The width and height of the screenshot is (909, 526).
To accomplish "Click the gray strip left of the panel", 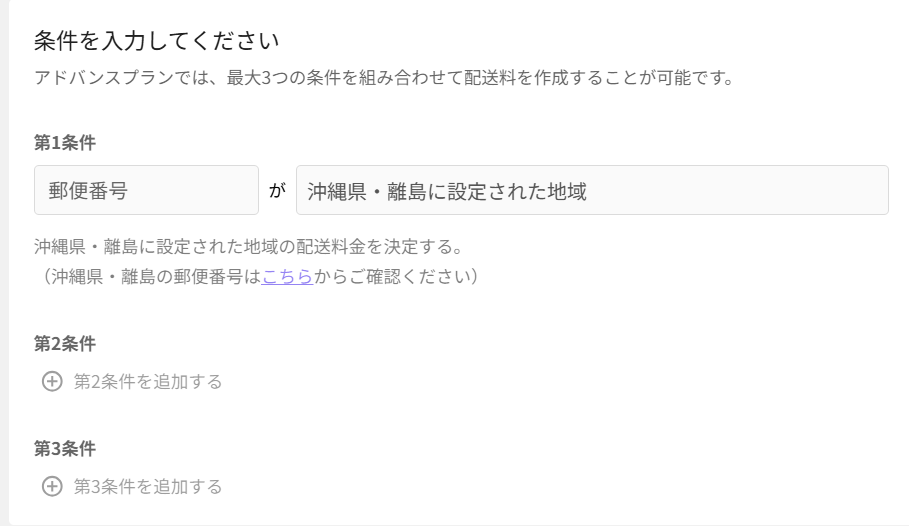I will coord(4,260).
